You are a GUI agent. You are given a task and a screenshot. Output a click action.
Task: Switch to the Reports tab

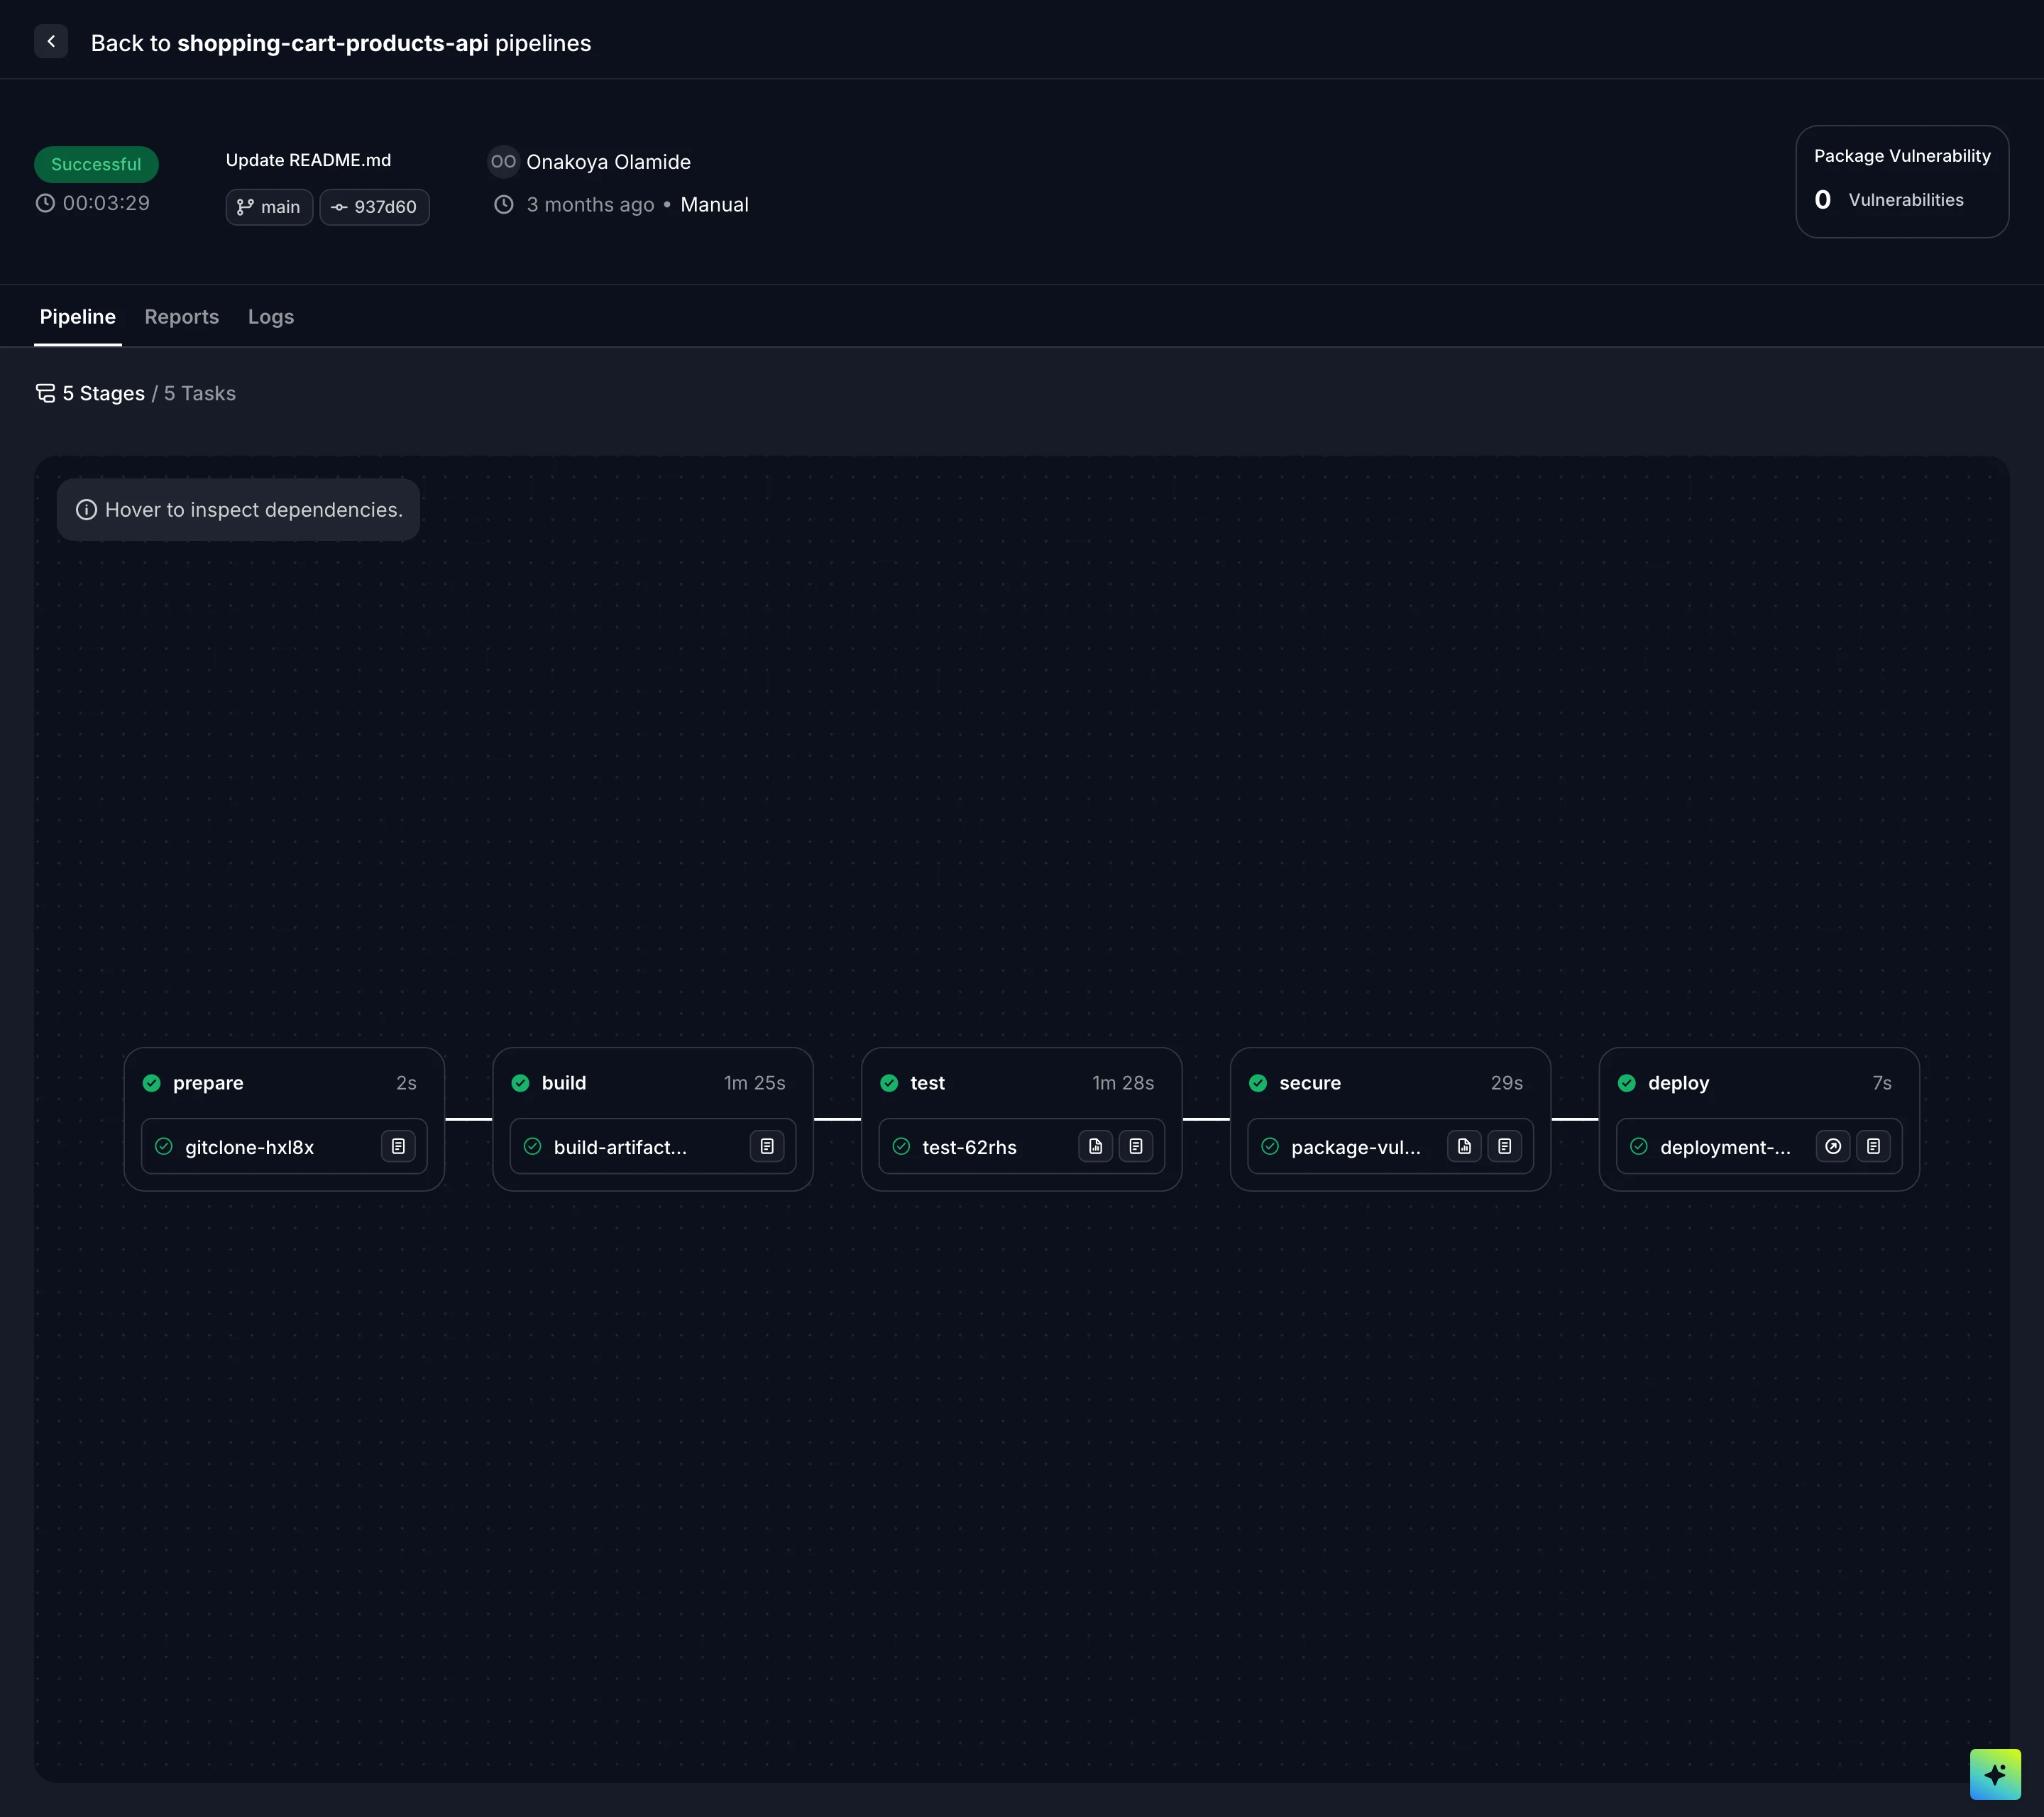click(182, 317)
